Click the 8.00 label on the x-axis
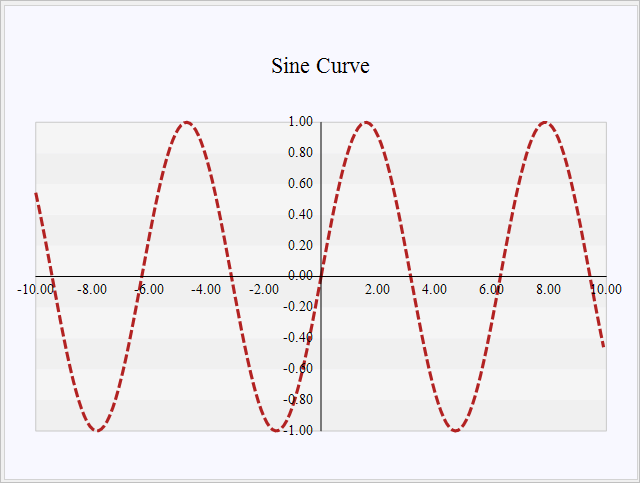Viewport: 640px width, 483px height. (548, 289)
